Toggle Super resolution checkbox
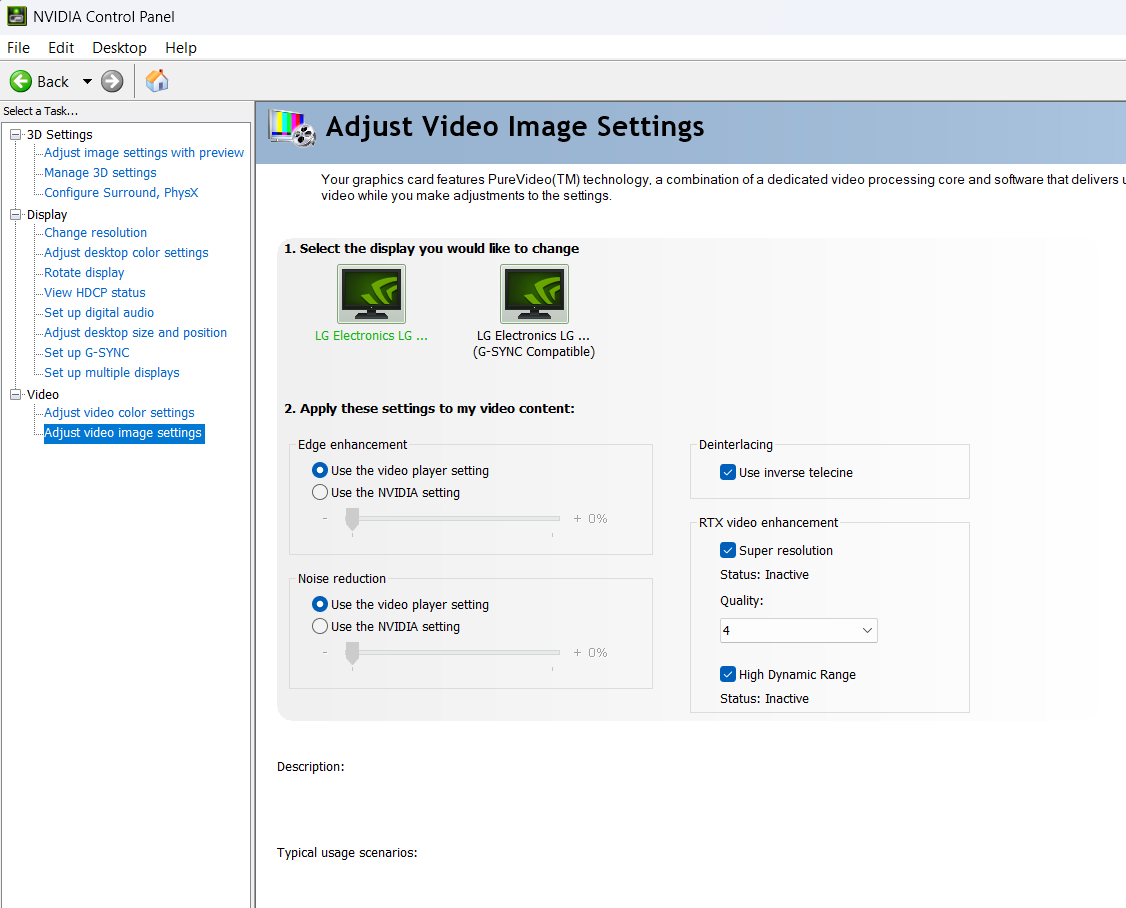1126x908 pixels. click(x=727, y=550)
